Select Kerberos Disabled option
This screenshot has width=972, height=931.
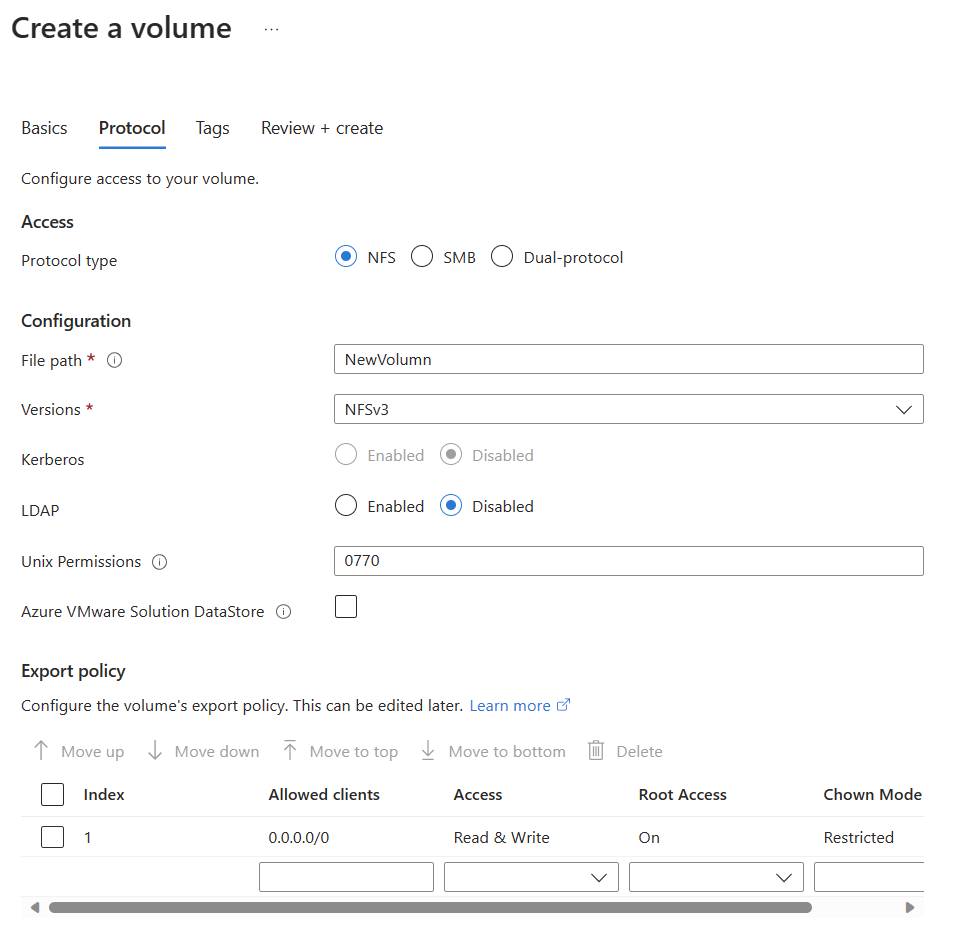[451, 454]
